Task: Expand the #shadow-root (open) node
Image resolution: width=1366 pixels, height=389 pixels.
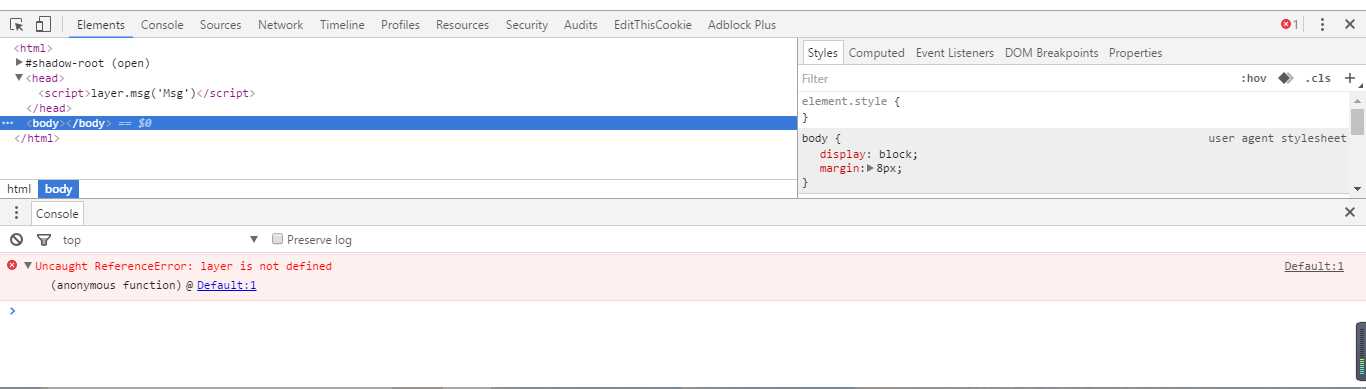Action: 20,63
